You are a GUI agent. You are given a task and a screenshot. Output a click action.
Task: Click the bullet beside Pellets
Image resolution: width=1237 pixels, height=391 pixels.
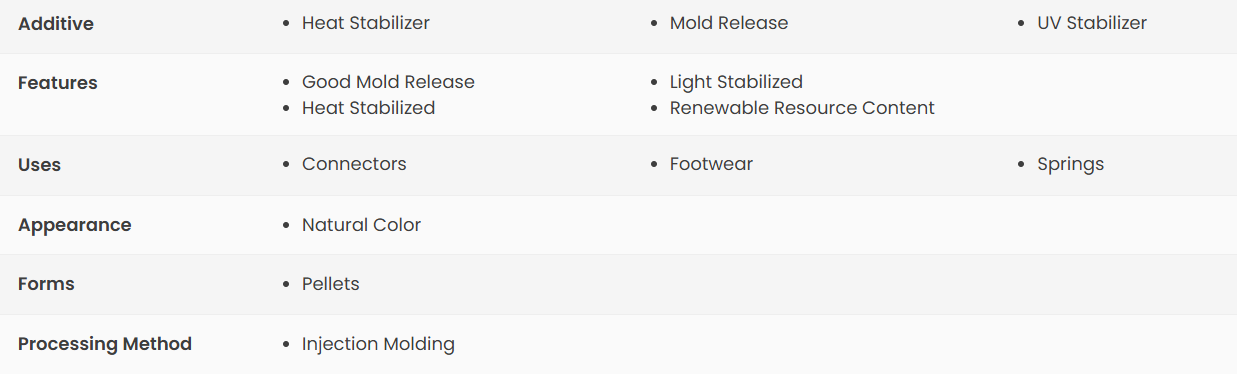pyautogui.click(x=288, y=285)
